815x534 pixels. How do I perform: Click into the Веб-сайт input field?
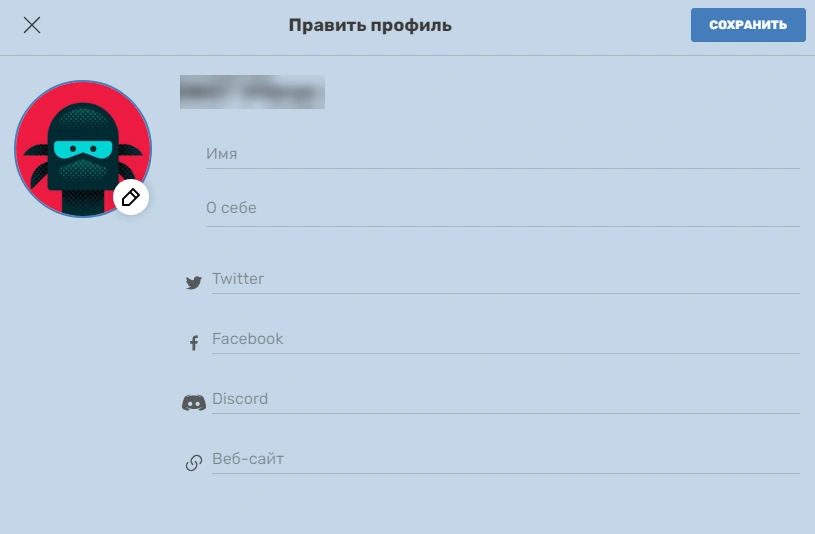(506, 460)
